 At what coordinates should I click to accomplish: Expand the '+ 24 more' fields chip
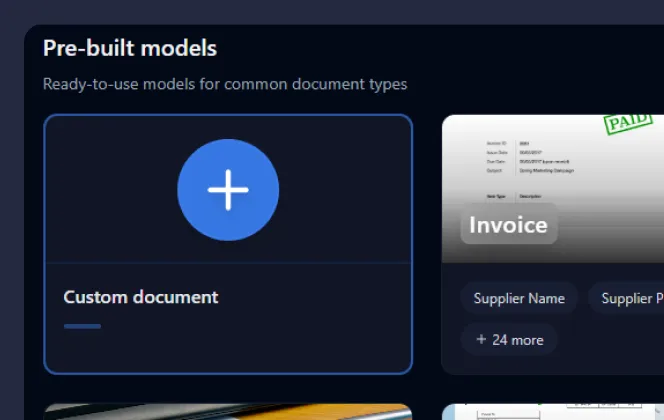[509, 340]
